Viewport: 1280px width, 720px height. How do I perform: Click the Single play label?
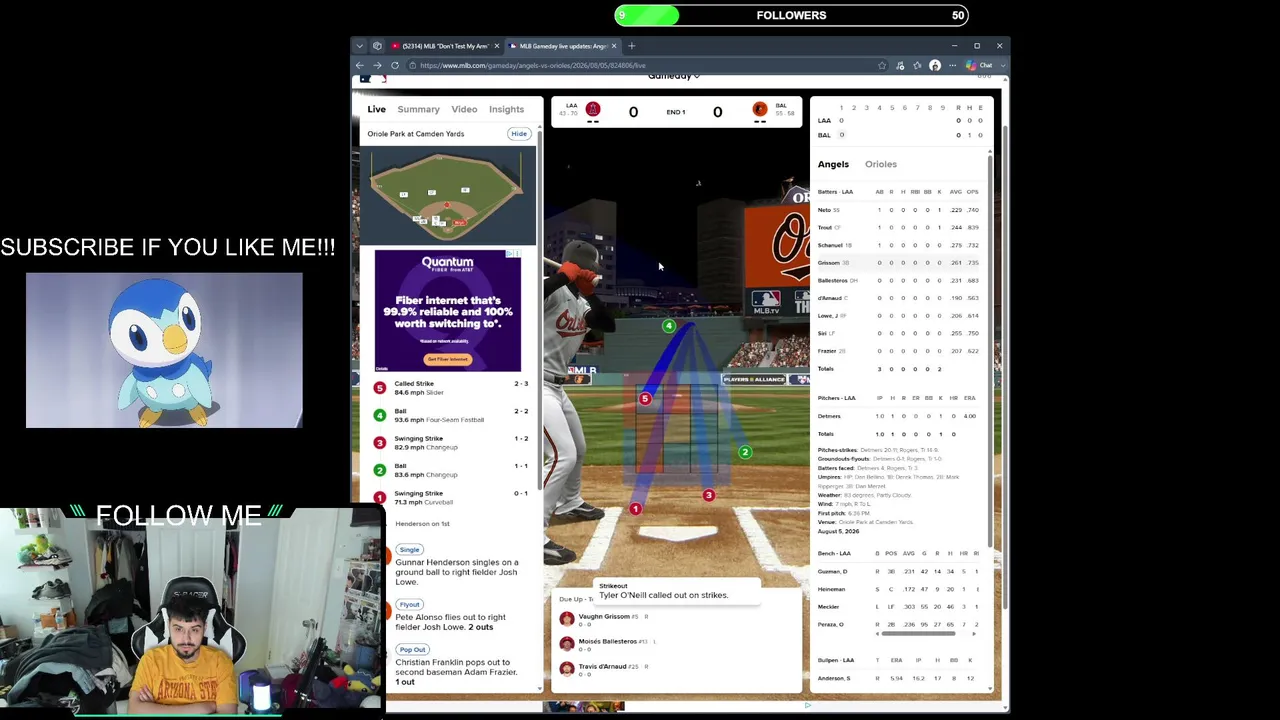click(x=409, y=549)
